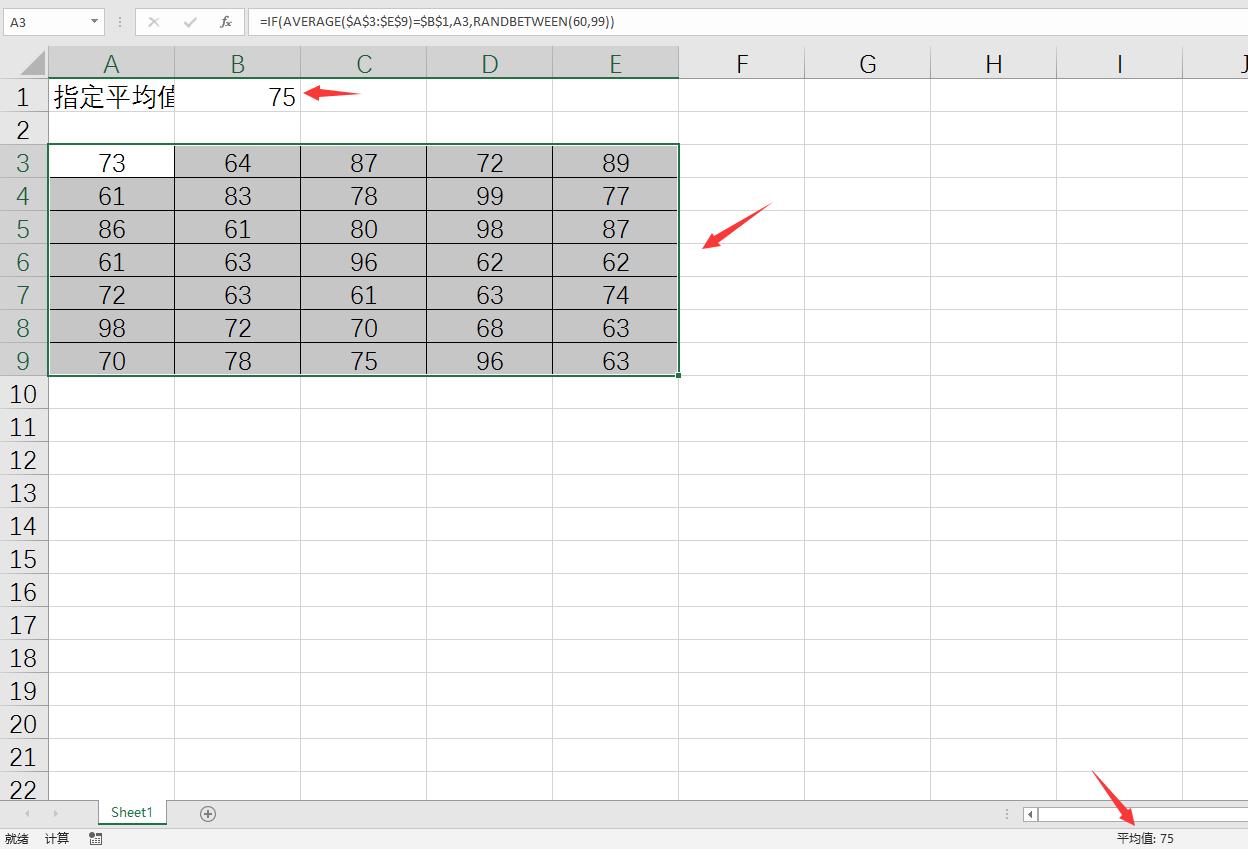Select column C header
Image resolution: width=1248 pixels, height=849 pixels.
363,63
